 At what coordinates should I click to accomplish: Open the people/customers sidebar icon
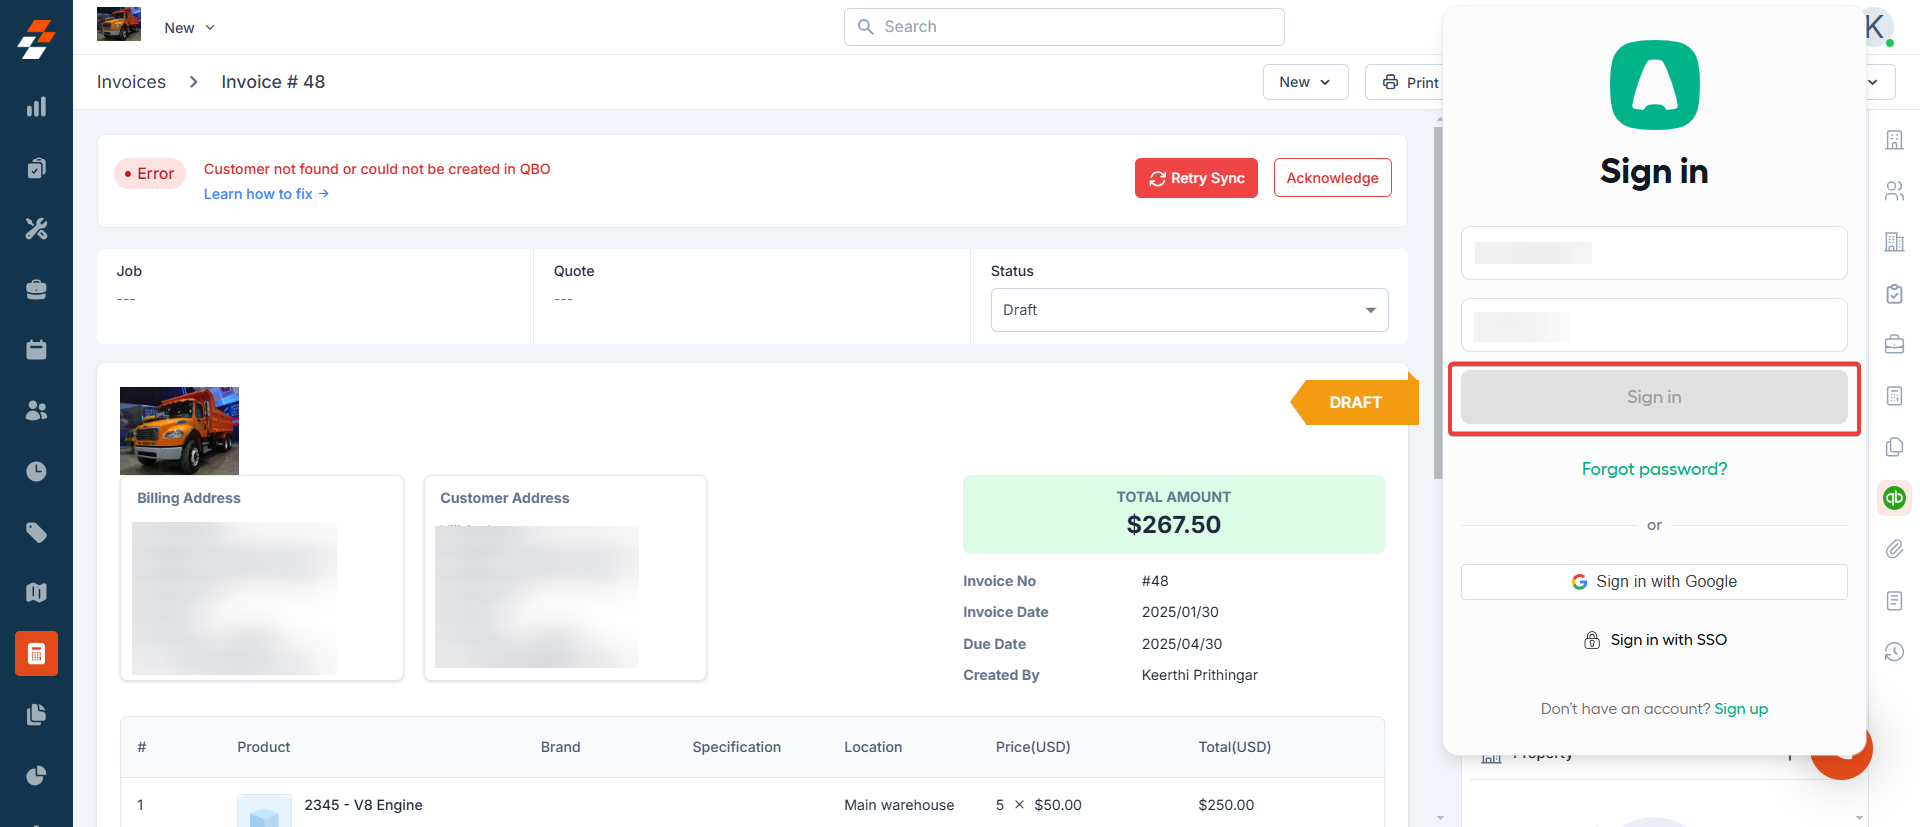(36, 411)
